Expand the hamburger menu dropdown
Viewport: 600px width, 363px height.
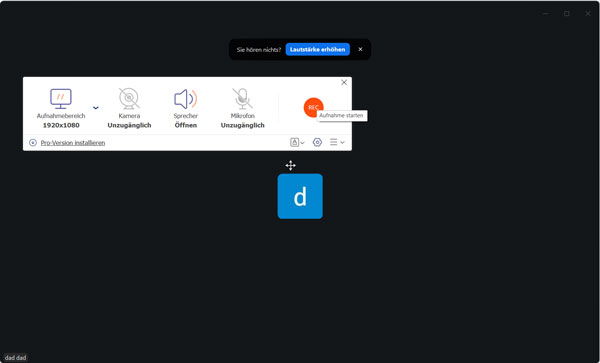pyautogui.click(x=337, y=142)
